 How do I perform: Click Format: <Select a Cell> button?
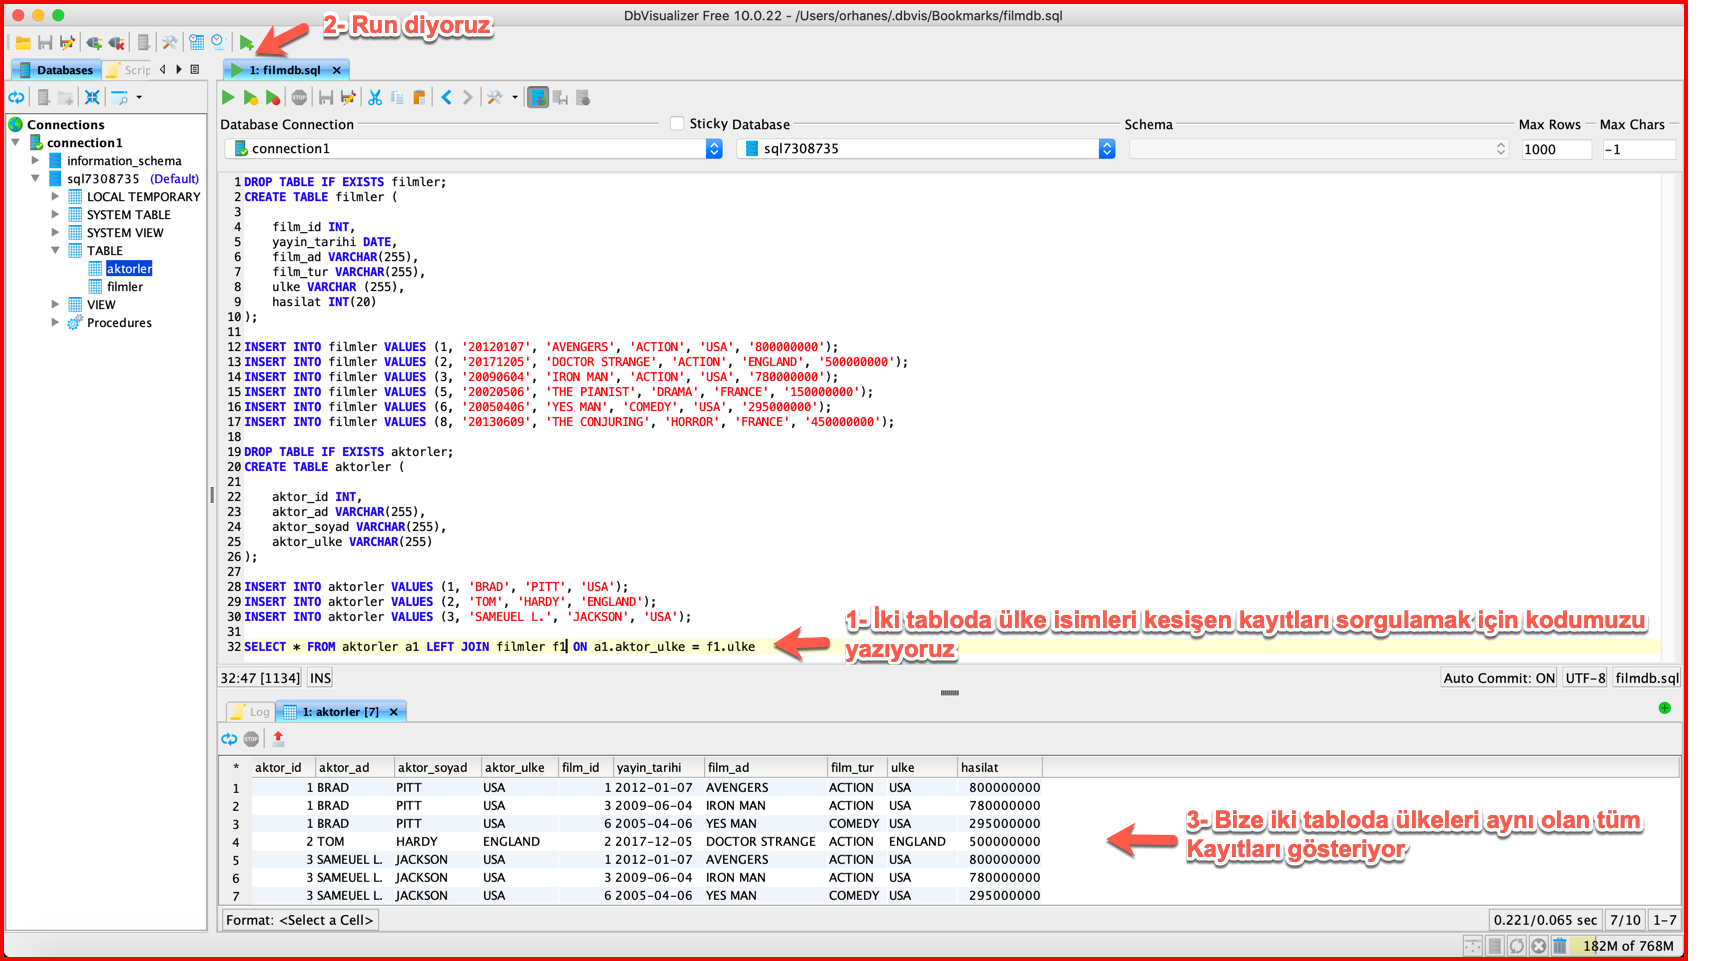[x=300, y=920]
